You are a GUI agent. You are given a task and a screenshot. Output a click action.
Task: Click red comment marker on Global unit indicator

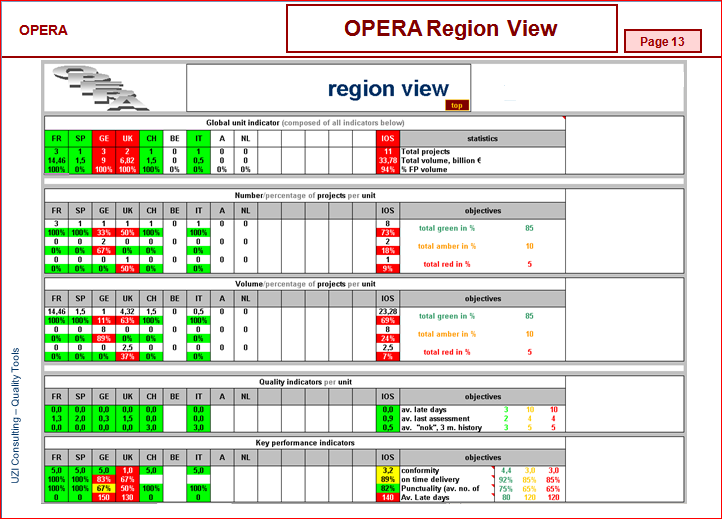click(x=563, y=119)
